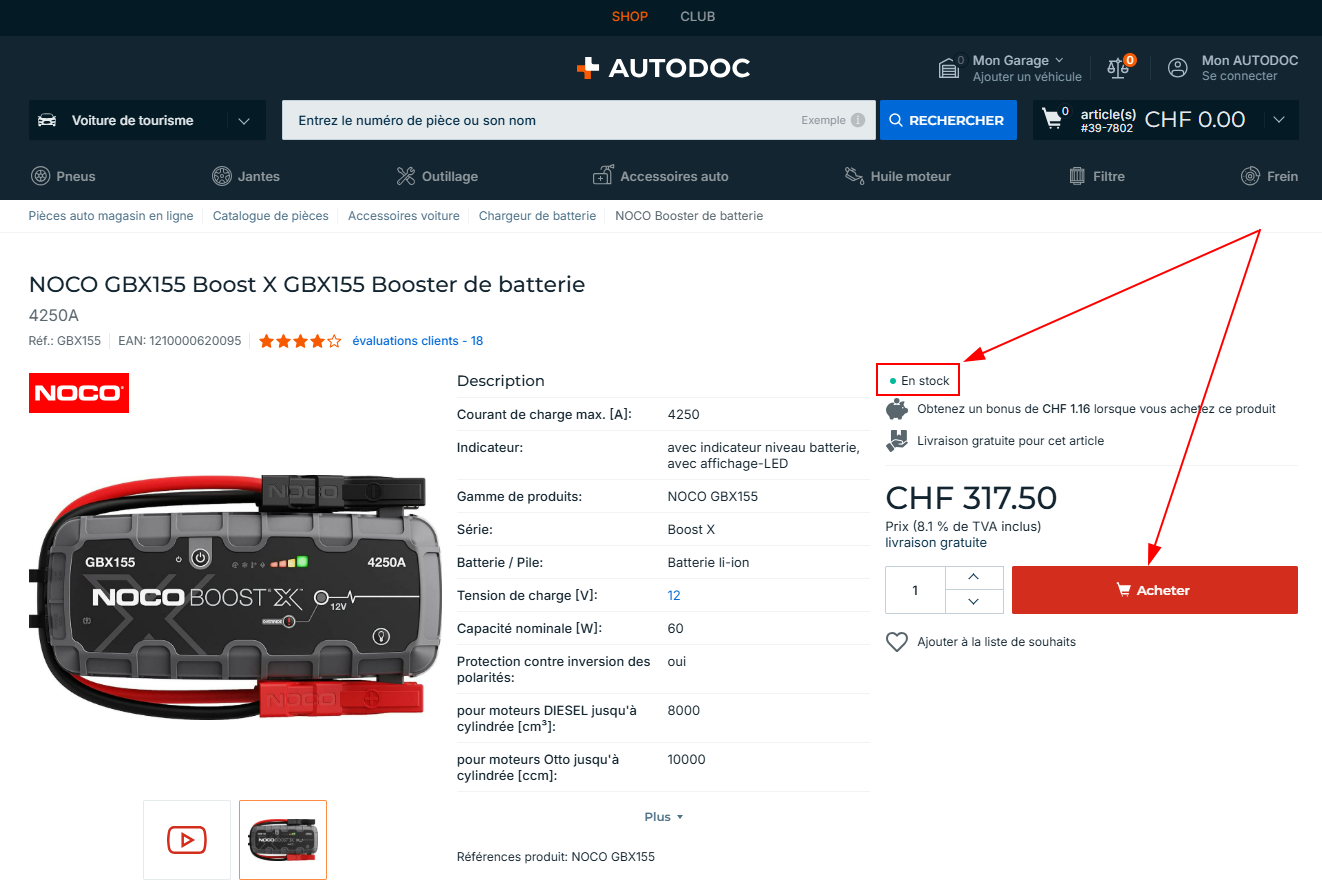The height and width of the screenshot is (895, 1322).
Task: Open évaluations clients - 18 link
Action: [418, 341]
